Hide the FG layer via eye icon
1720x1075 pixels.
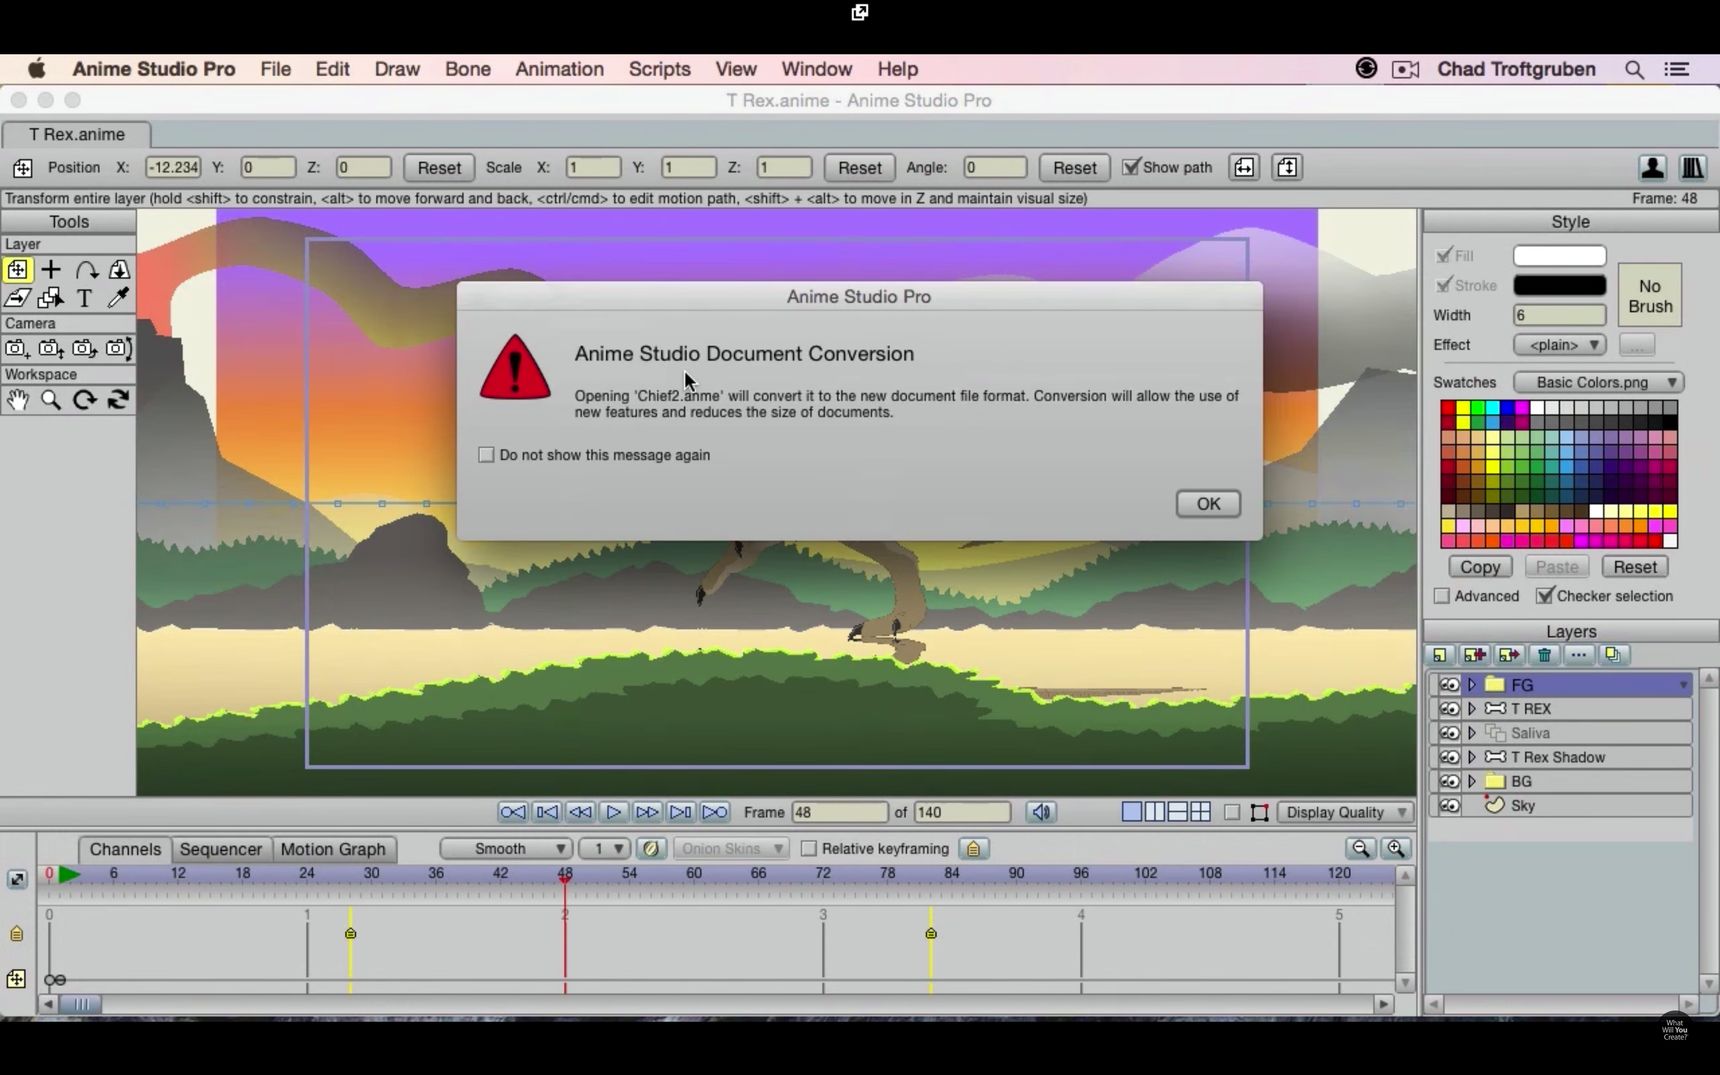(x=1449, y=685)
